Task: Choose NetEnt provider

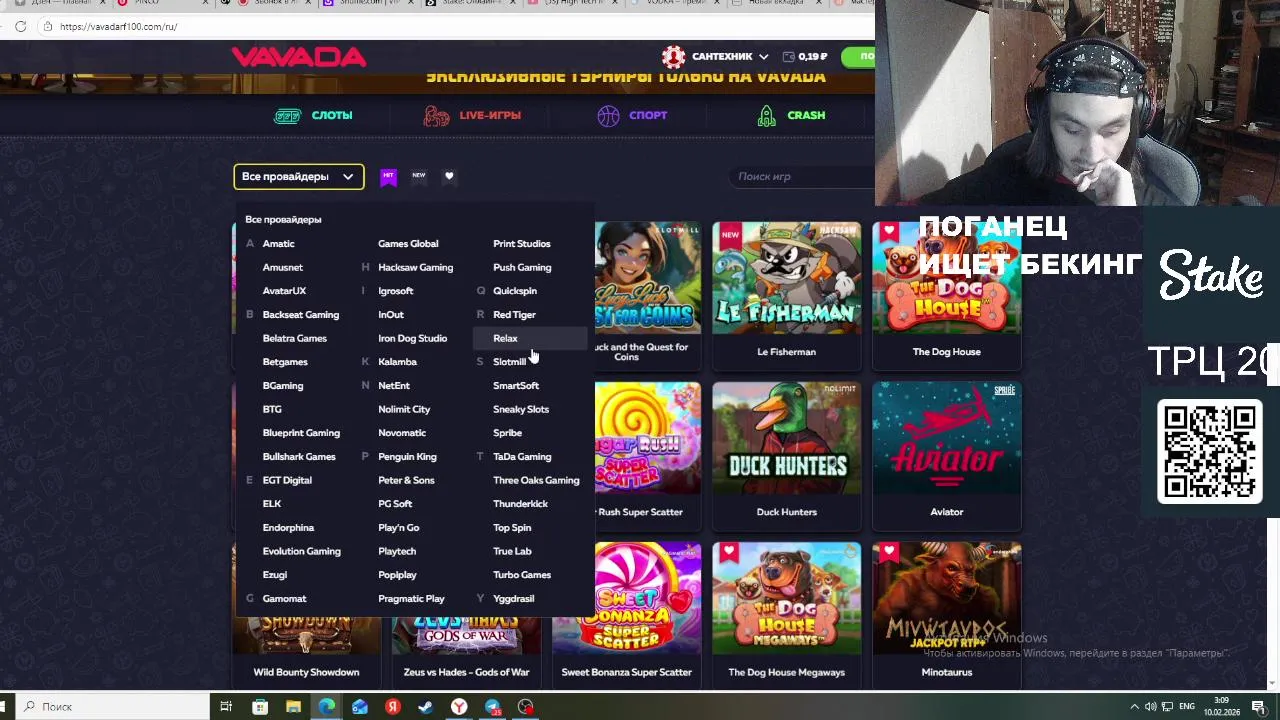Action: point(394,386)
